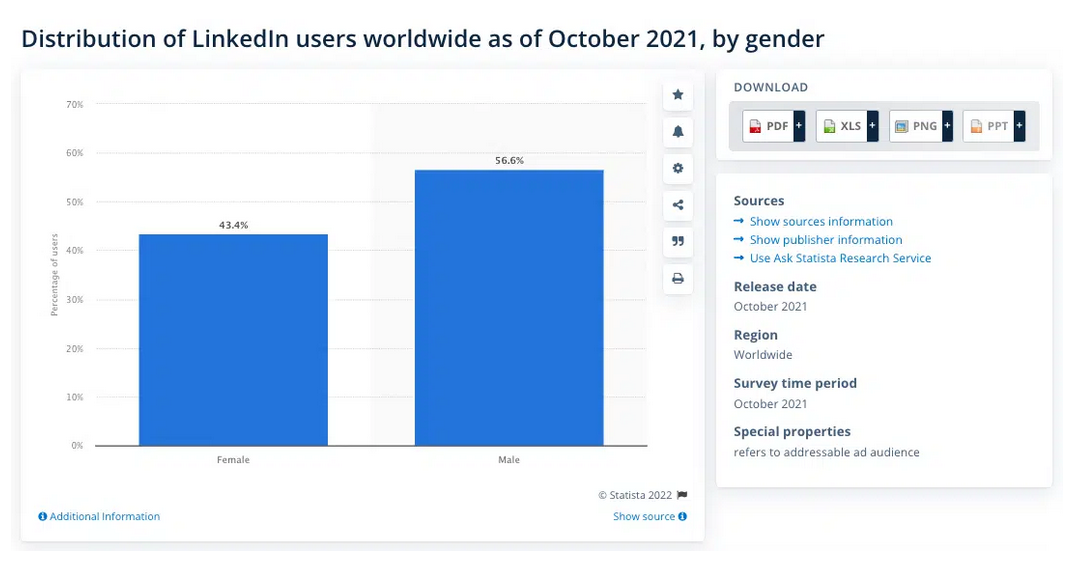This screenshot has width=1069, height=567.
Task: Click the flag icon beside Statista 2022
Action: point(682,495)
